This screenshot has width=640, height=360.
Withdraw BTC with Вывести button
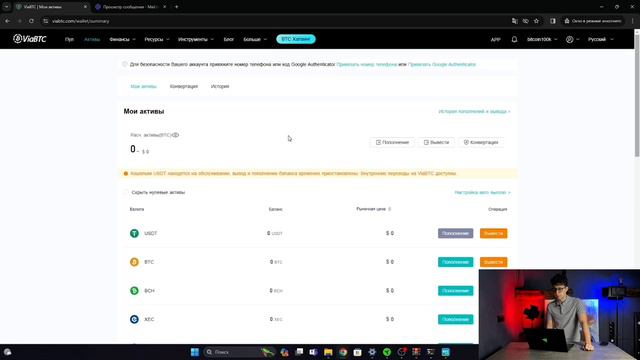pos(493,262)
